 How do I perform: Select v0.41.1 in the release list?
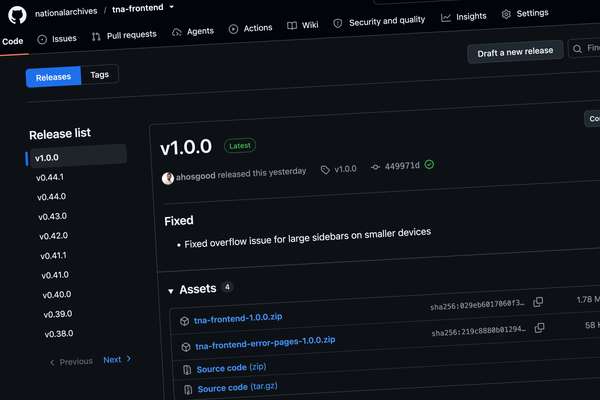[x=54, y=255]
